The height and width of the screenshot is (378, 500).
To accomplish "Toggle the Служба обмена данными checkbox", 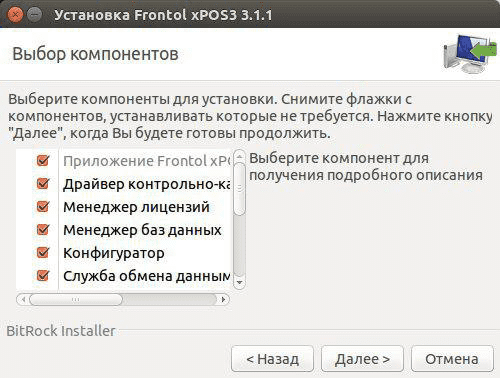I will 43,276.
